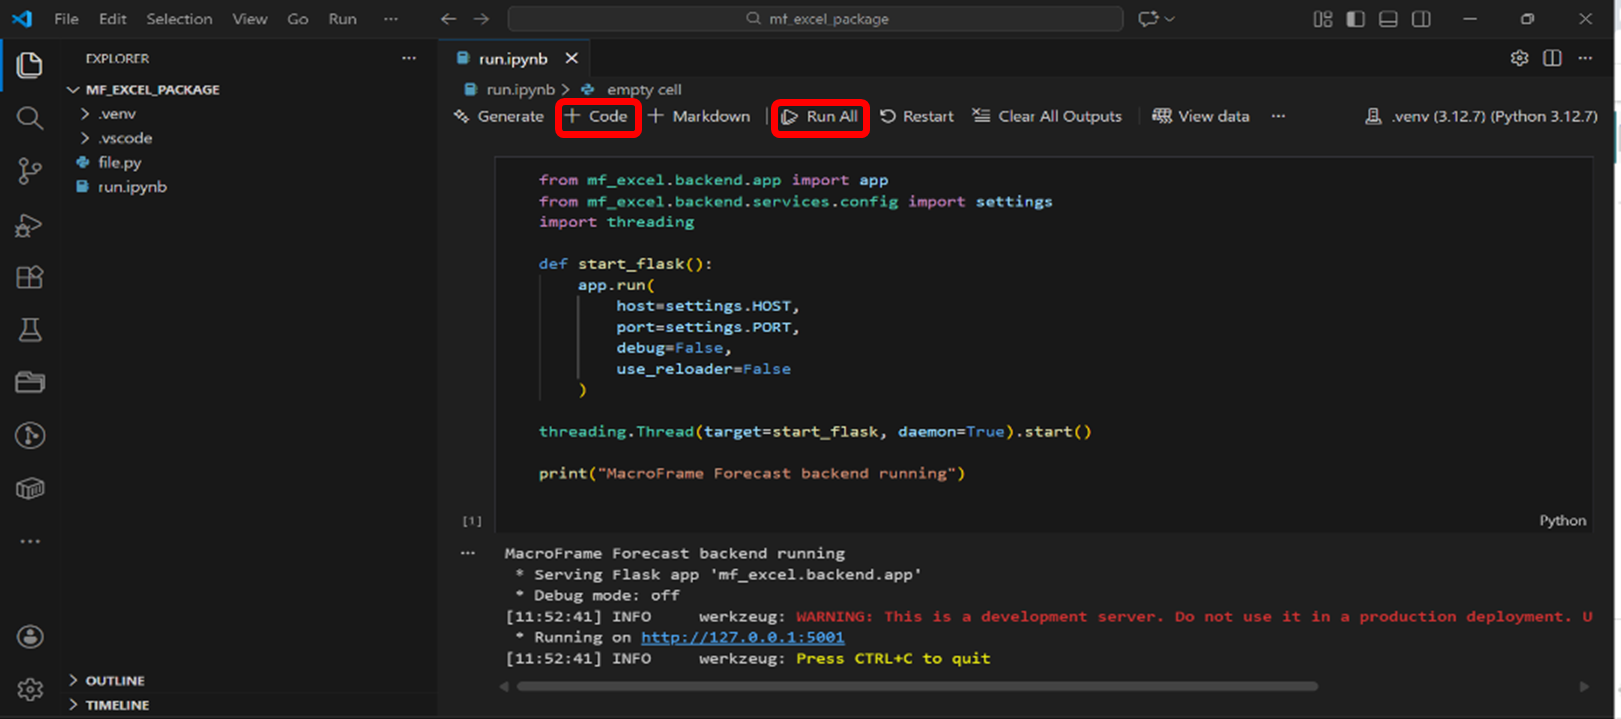Open the menu bar overflow ellipsis
Viewport: 1621px width, 719px height.
click(391, 19)
